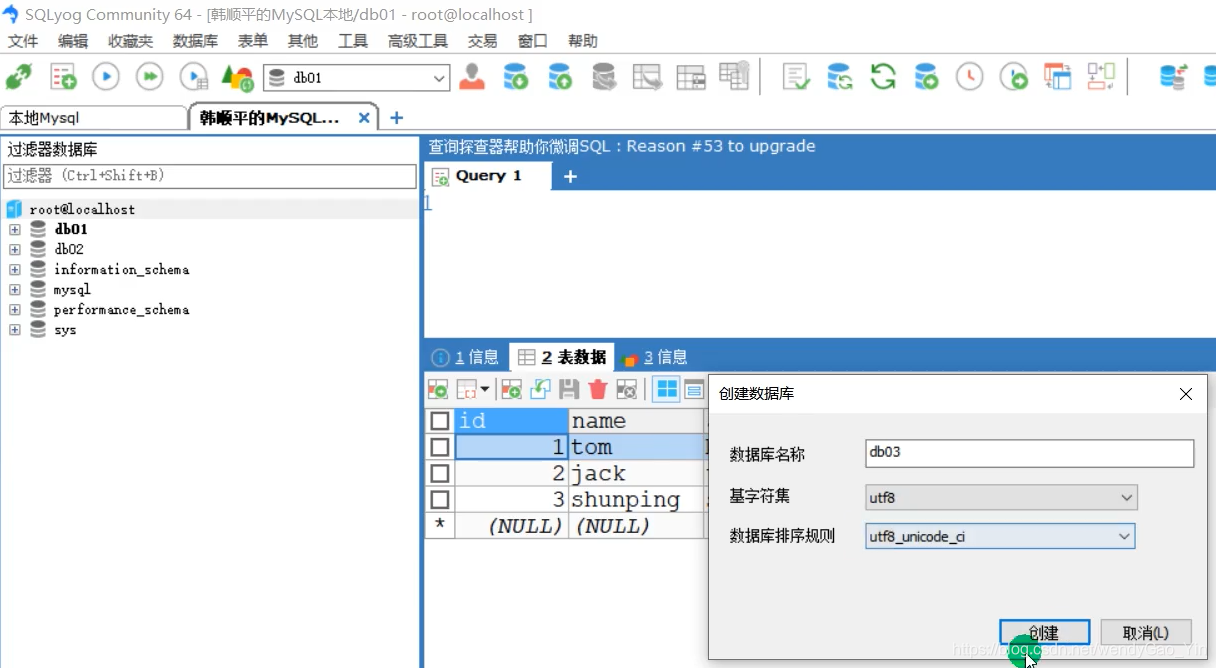Open the 基字符集 utf8 dropdown
This screenshot has height=668, width=1216.
click(x=1127, y=497)
